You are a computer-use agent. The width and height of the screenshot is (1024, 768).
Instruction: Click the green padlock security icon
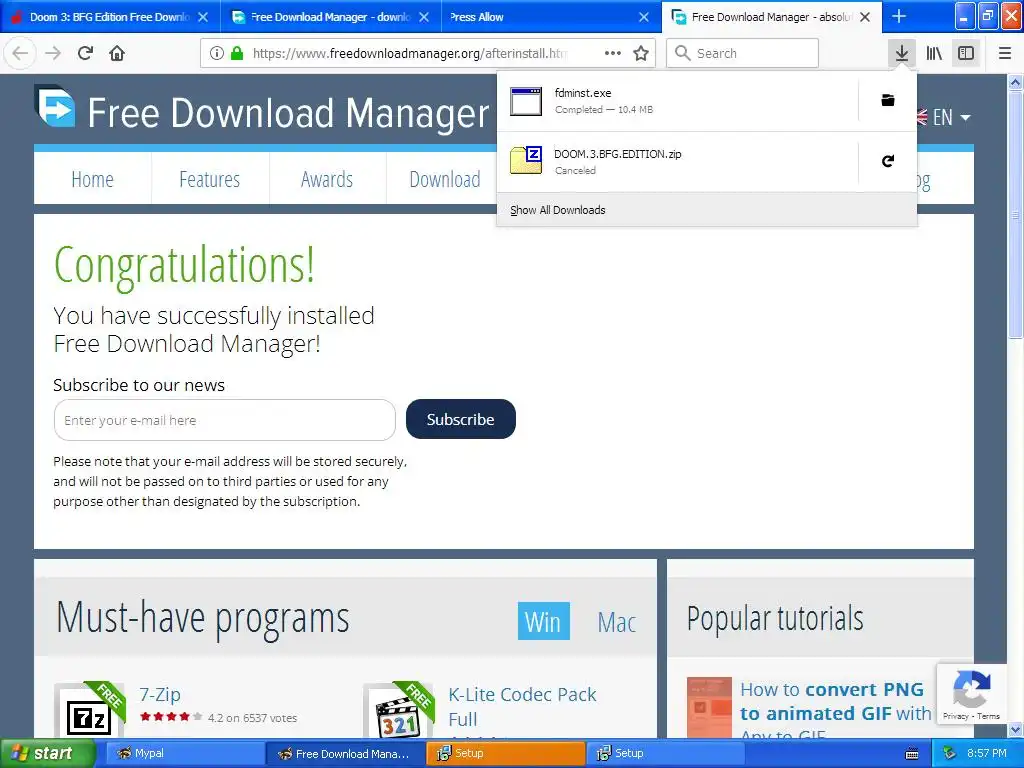point(236,53)
